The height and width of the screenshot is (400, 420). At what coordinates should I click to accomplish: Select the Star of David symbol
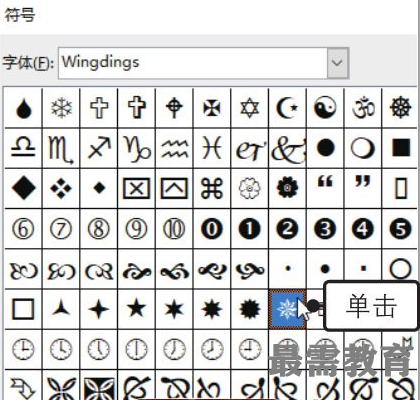pos(250,108)
